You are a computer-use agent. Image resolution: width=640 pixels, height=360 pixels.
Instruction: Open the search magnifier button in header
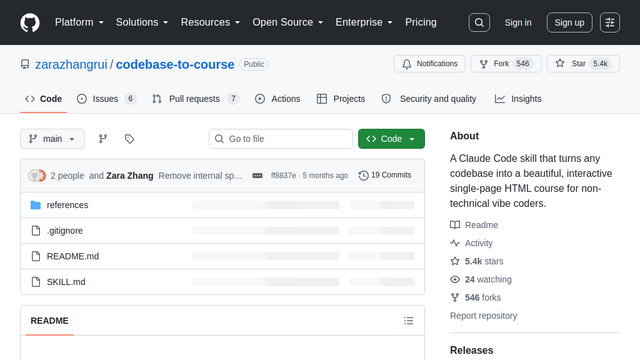pyautogui.click(x=479, y=22)
